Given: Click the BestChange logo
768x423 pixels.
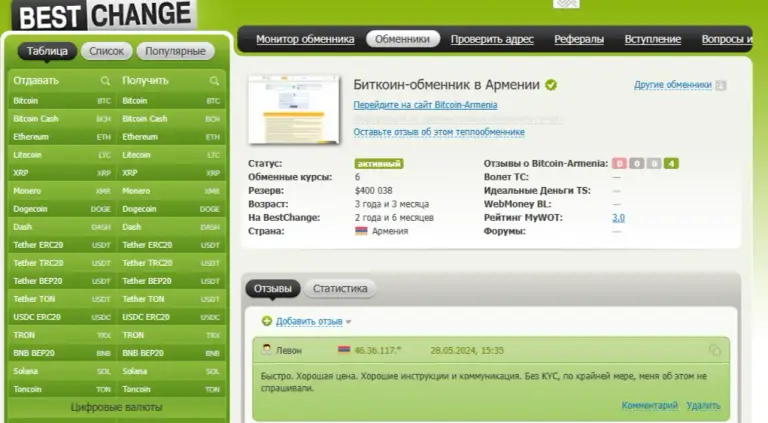Looking at the screenshot, I should coord(104,15).
